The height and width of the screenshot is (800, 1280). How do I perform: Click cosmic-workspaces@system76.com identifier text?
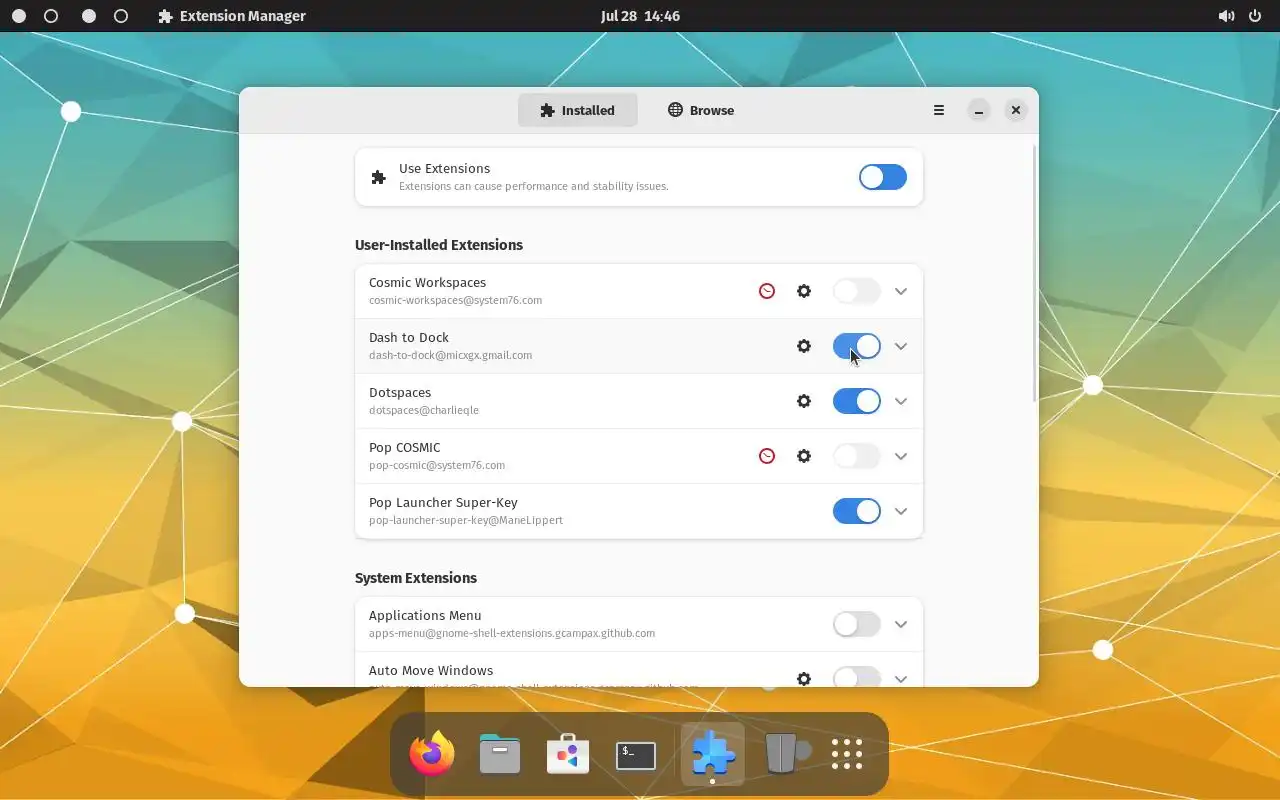455,300
